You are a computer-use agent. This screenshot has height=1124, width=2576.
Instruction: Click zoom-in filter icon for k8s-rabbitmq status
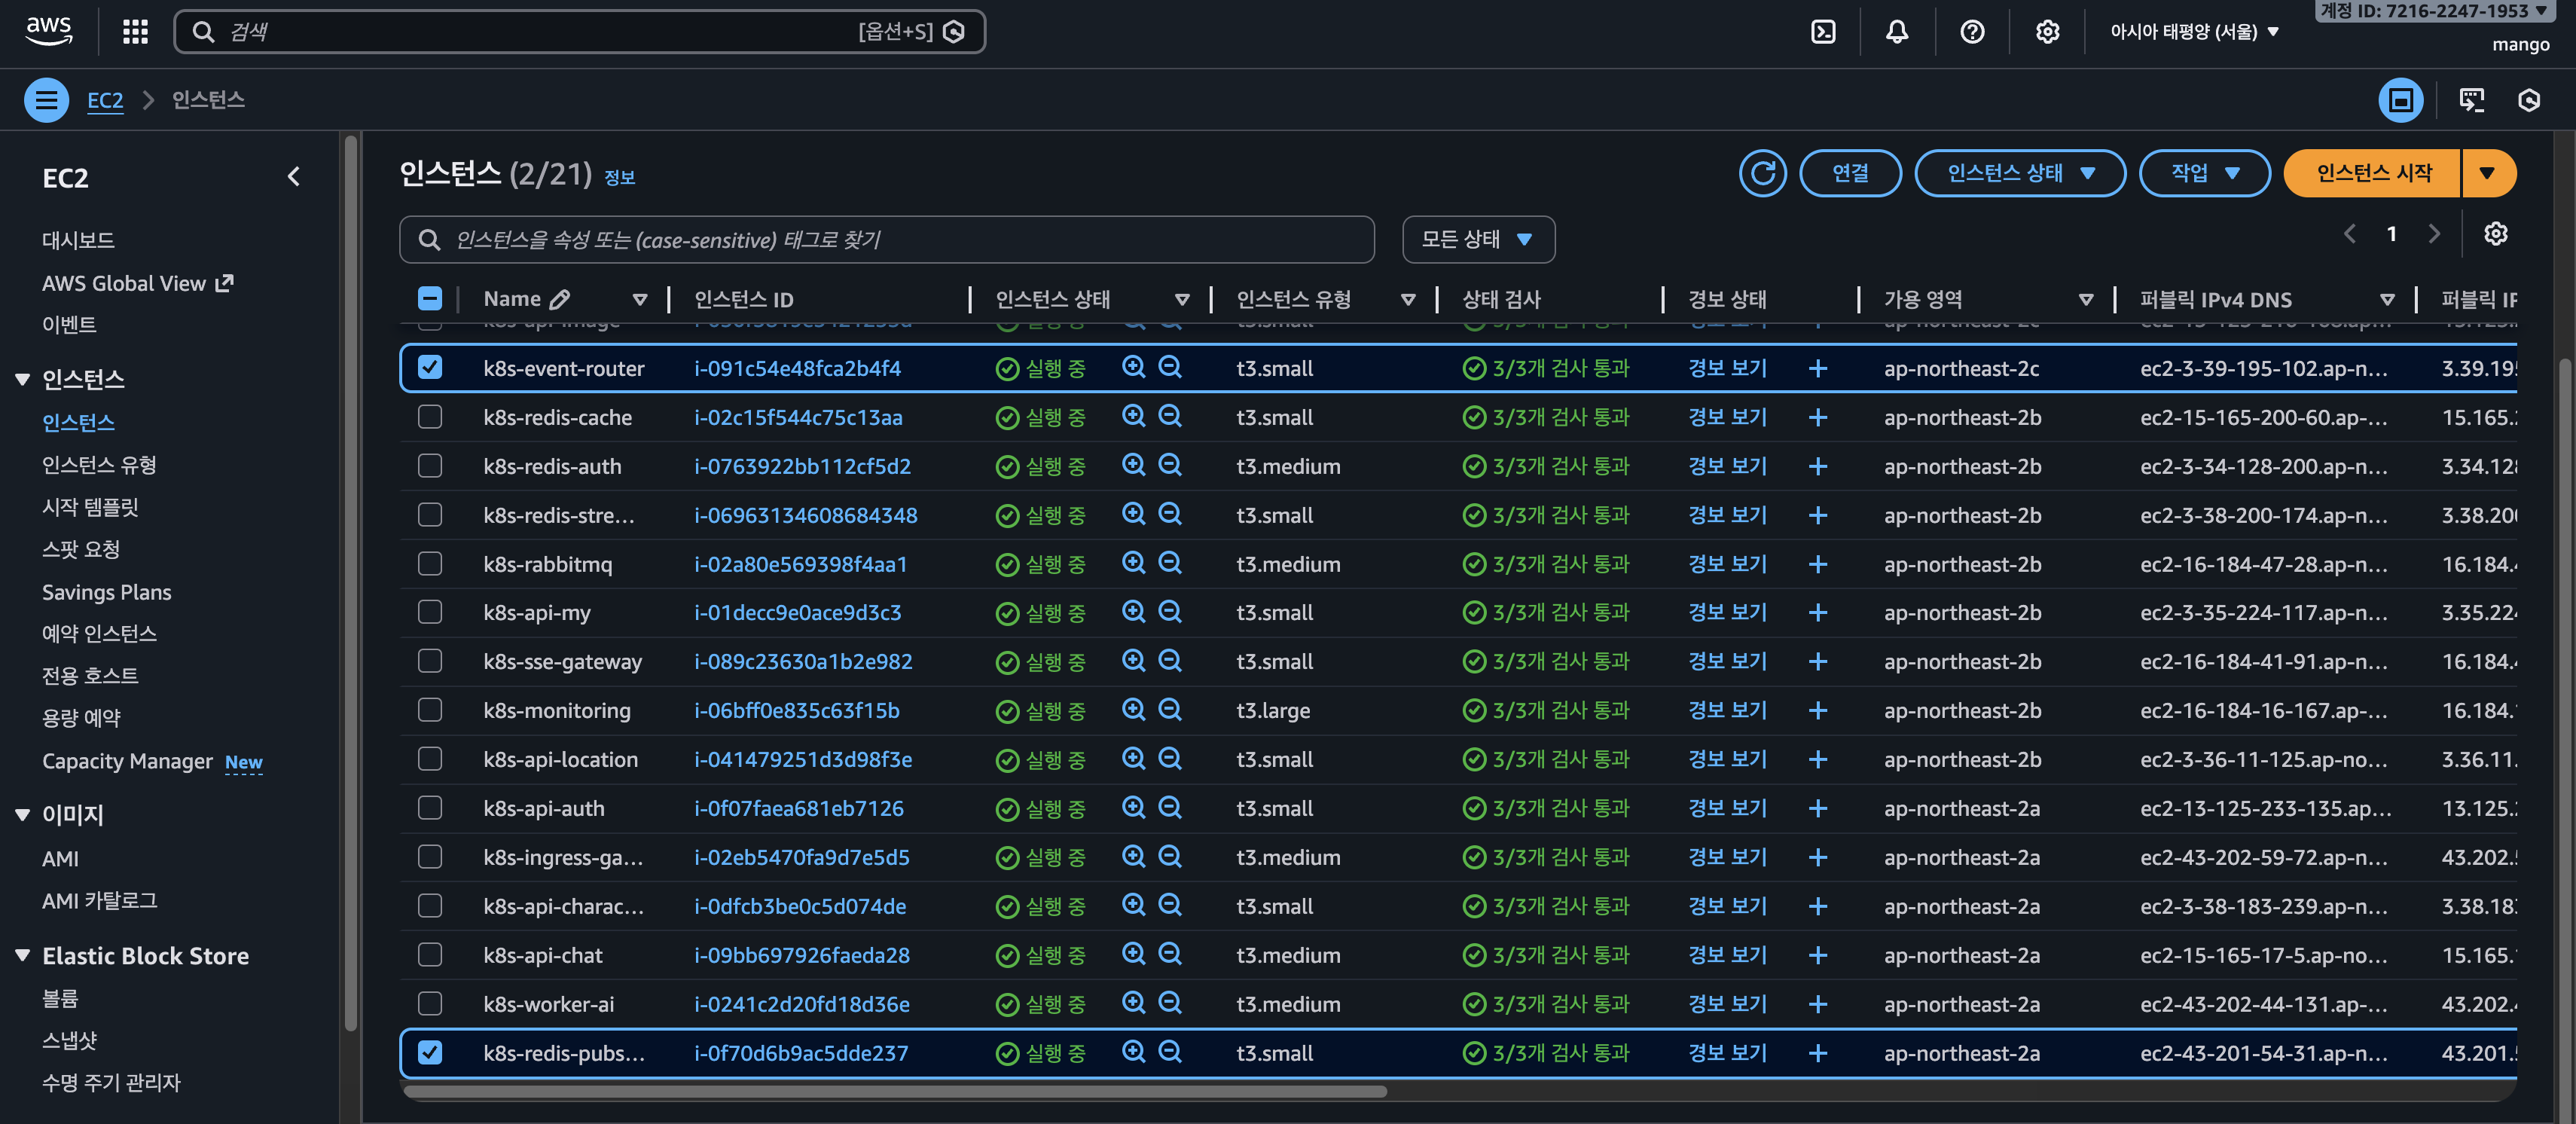click(x=1133, y=563)
